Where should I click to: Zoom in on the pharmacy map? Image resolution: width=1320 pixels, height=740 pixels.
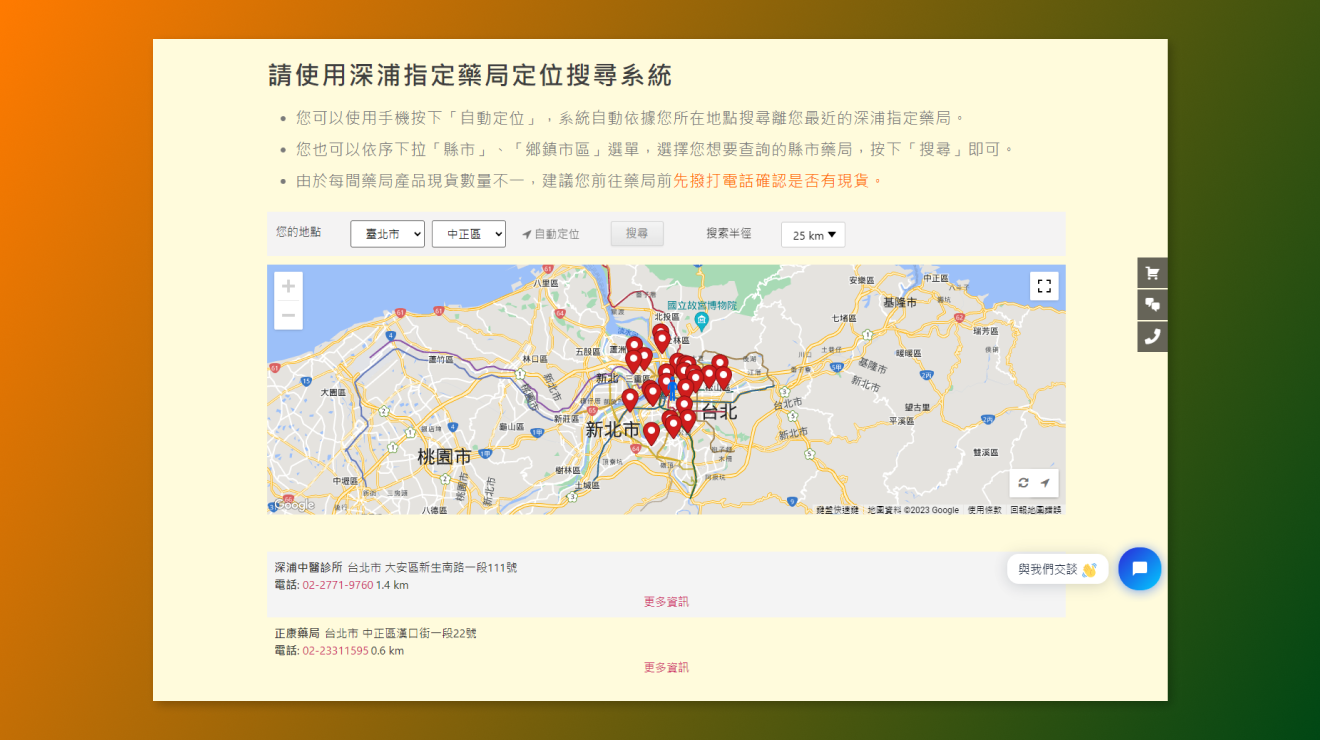coord(288,286)
